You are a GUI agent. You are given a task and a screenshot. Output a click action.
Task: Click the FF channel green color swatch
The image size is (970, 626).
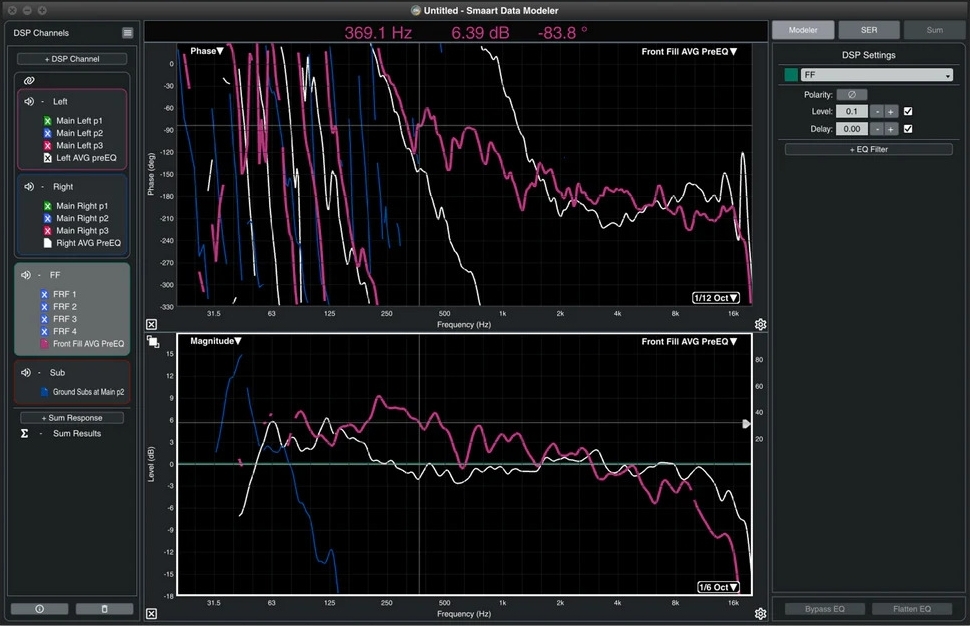pos(791,75)
